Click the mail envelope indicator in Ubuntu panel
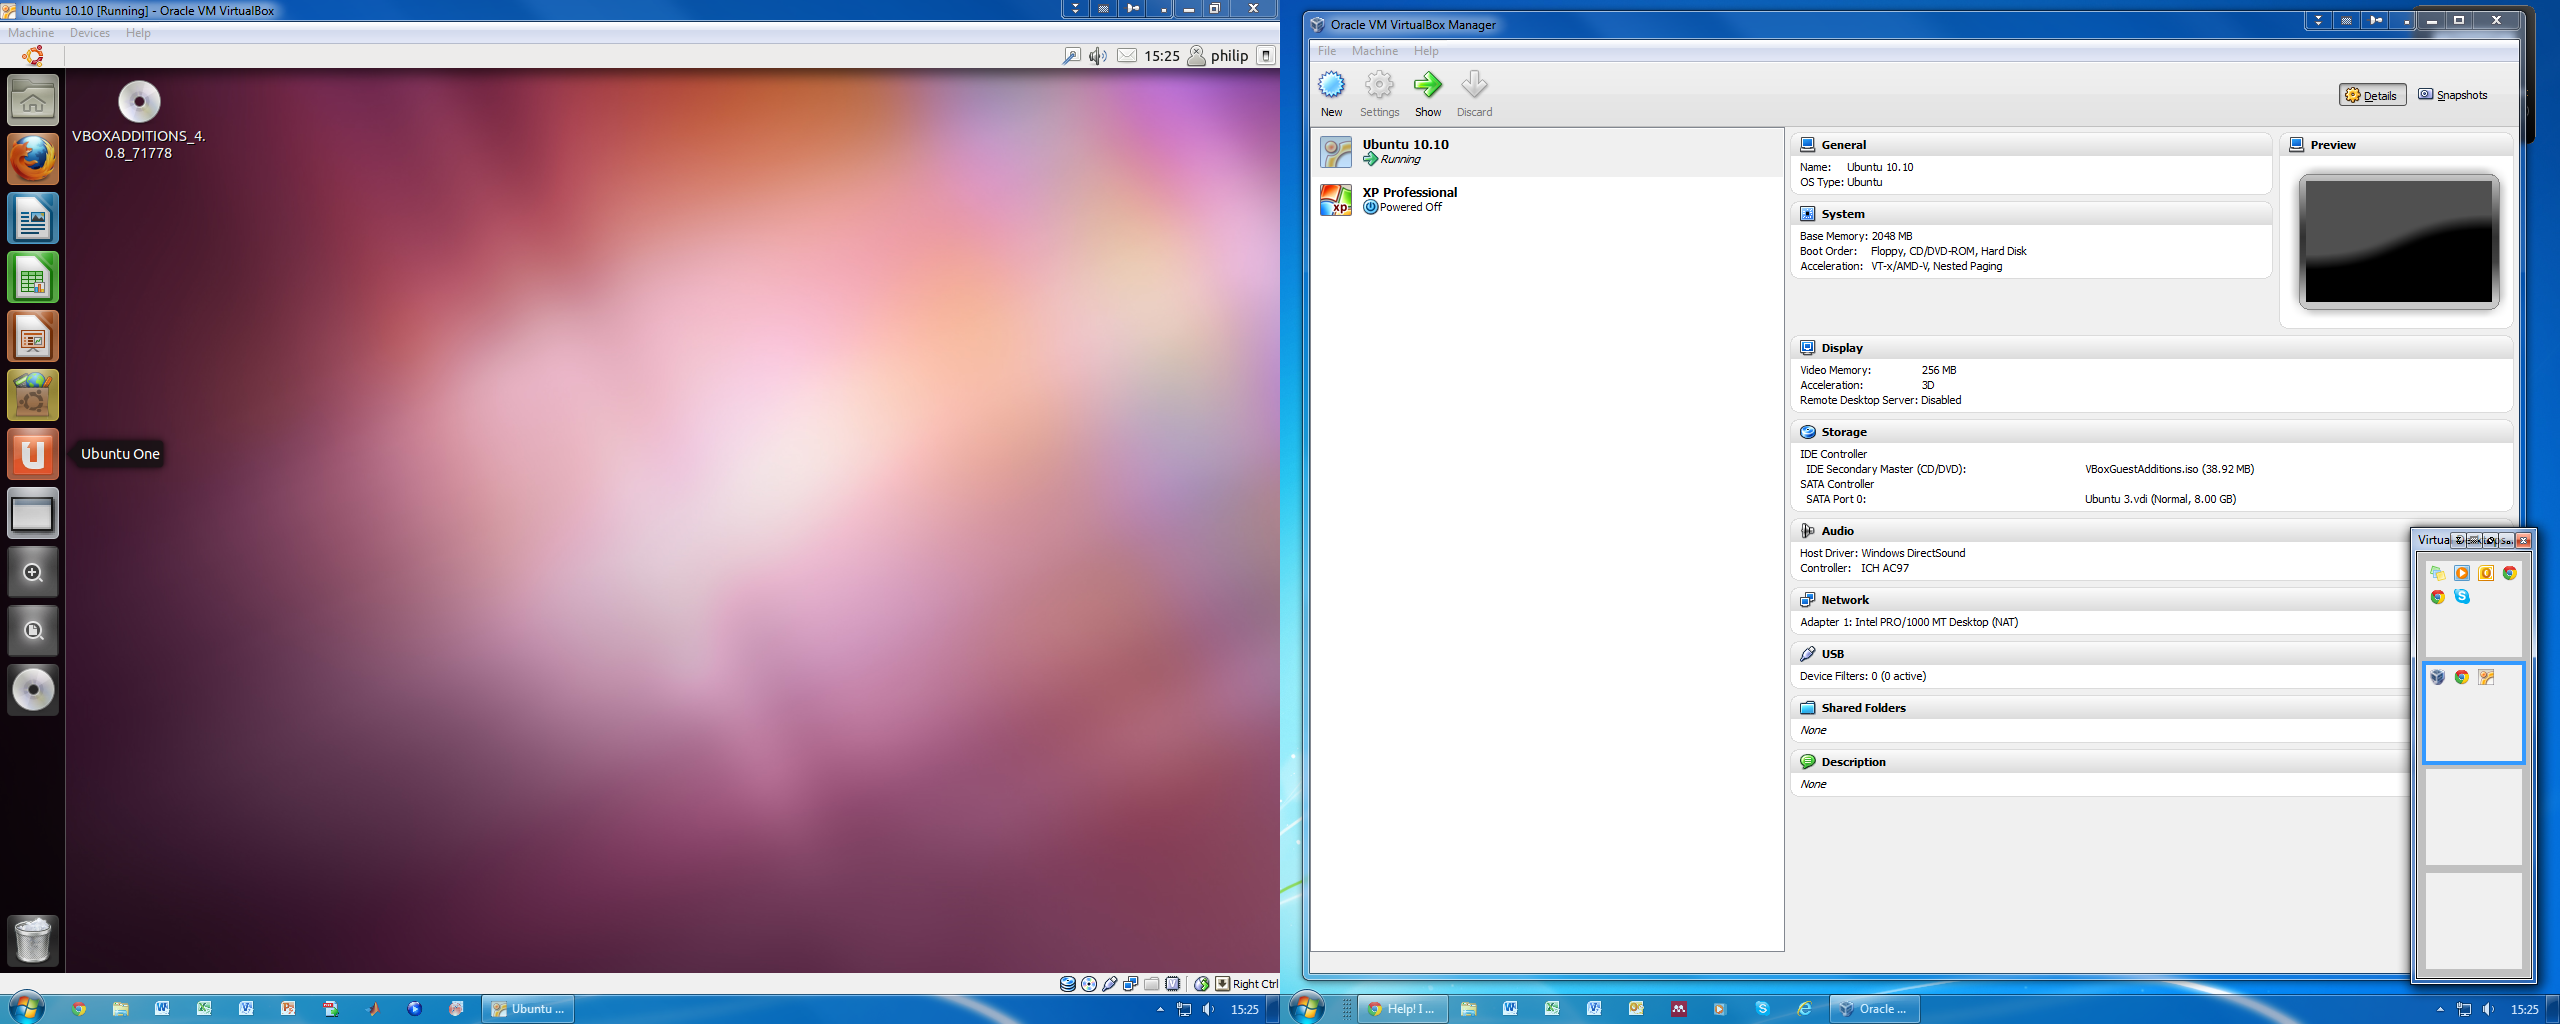This screenshot has width=2560, height=1024. [x=1127, y=56]
